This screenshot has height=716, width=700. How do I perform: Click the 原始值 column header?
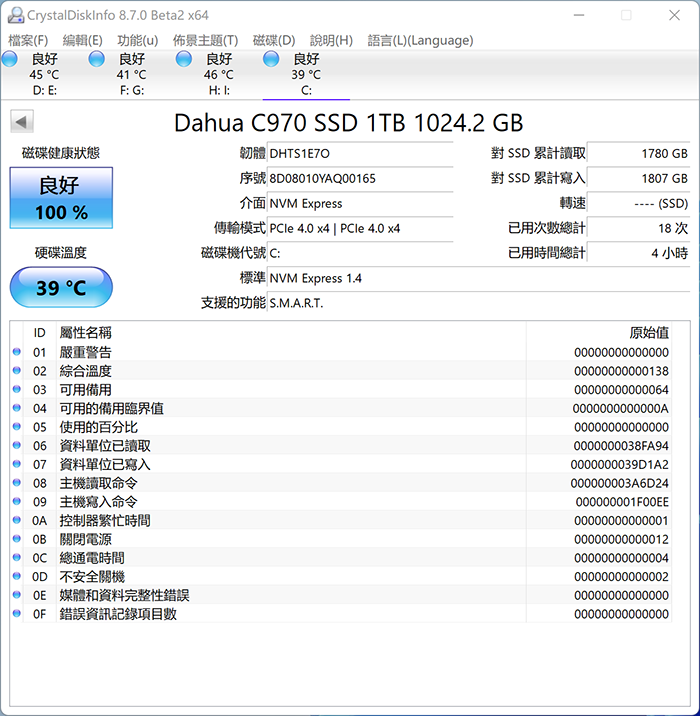599,333
